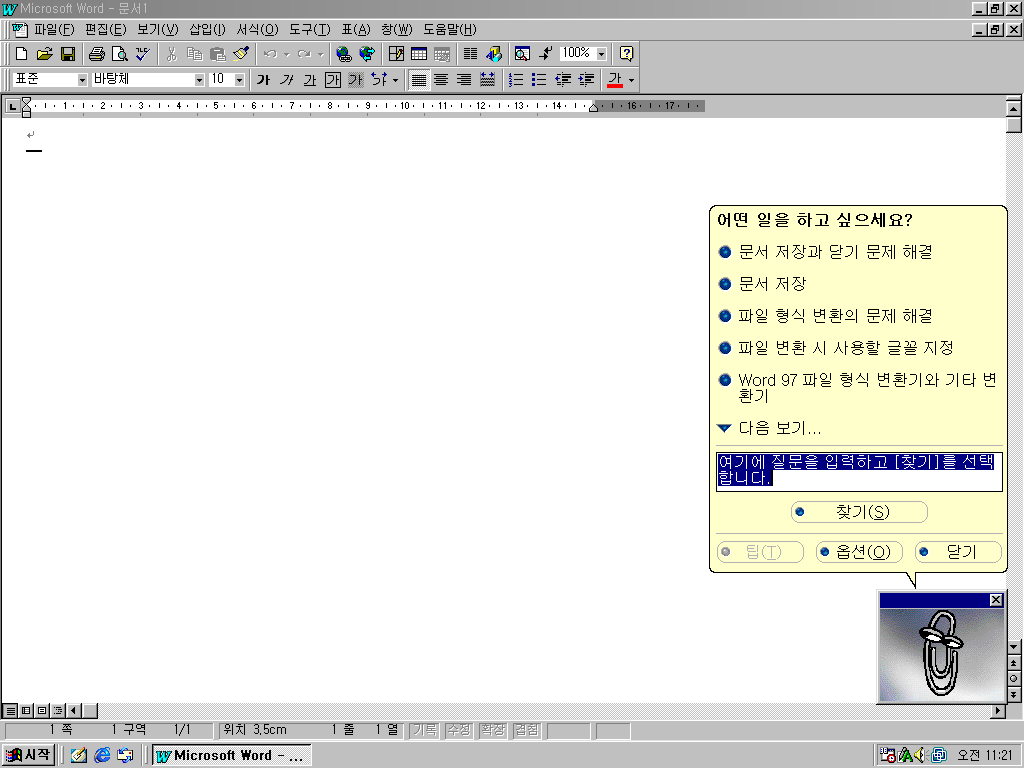The image size is (1024, 768).
Task: Click the Windows 시작 Start button
Action: [28, 755]
